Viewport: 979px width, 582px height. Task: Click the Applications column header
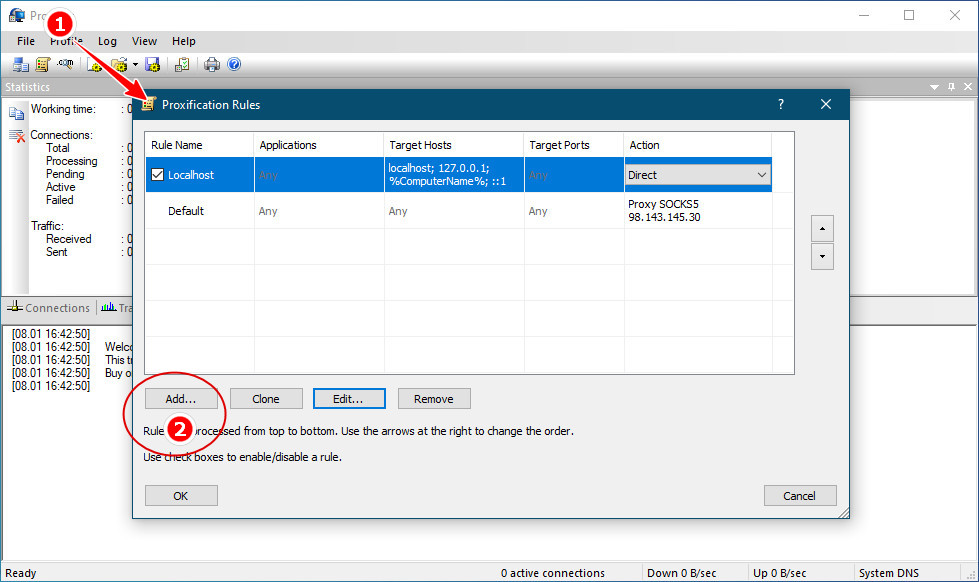319,145
